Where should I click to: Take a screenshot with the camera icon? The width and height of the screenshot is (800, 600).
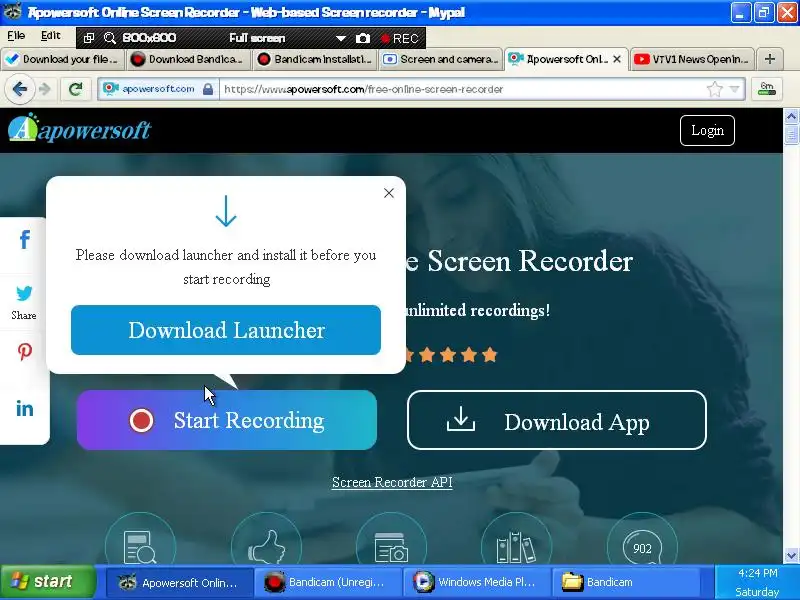tap(363, 38)
